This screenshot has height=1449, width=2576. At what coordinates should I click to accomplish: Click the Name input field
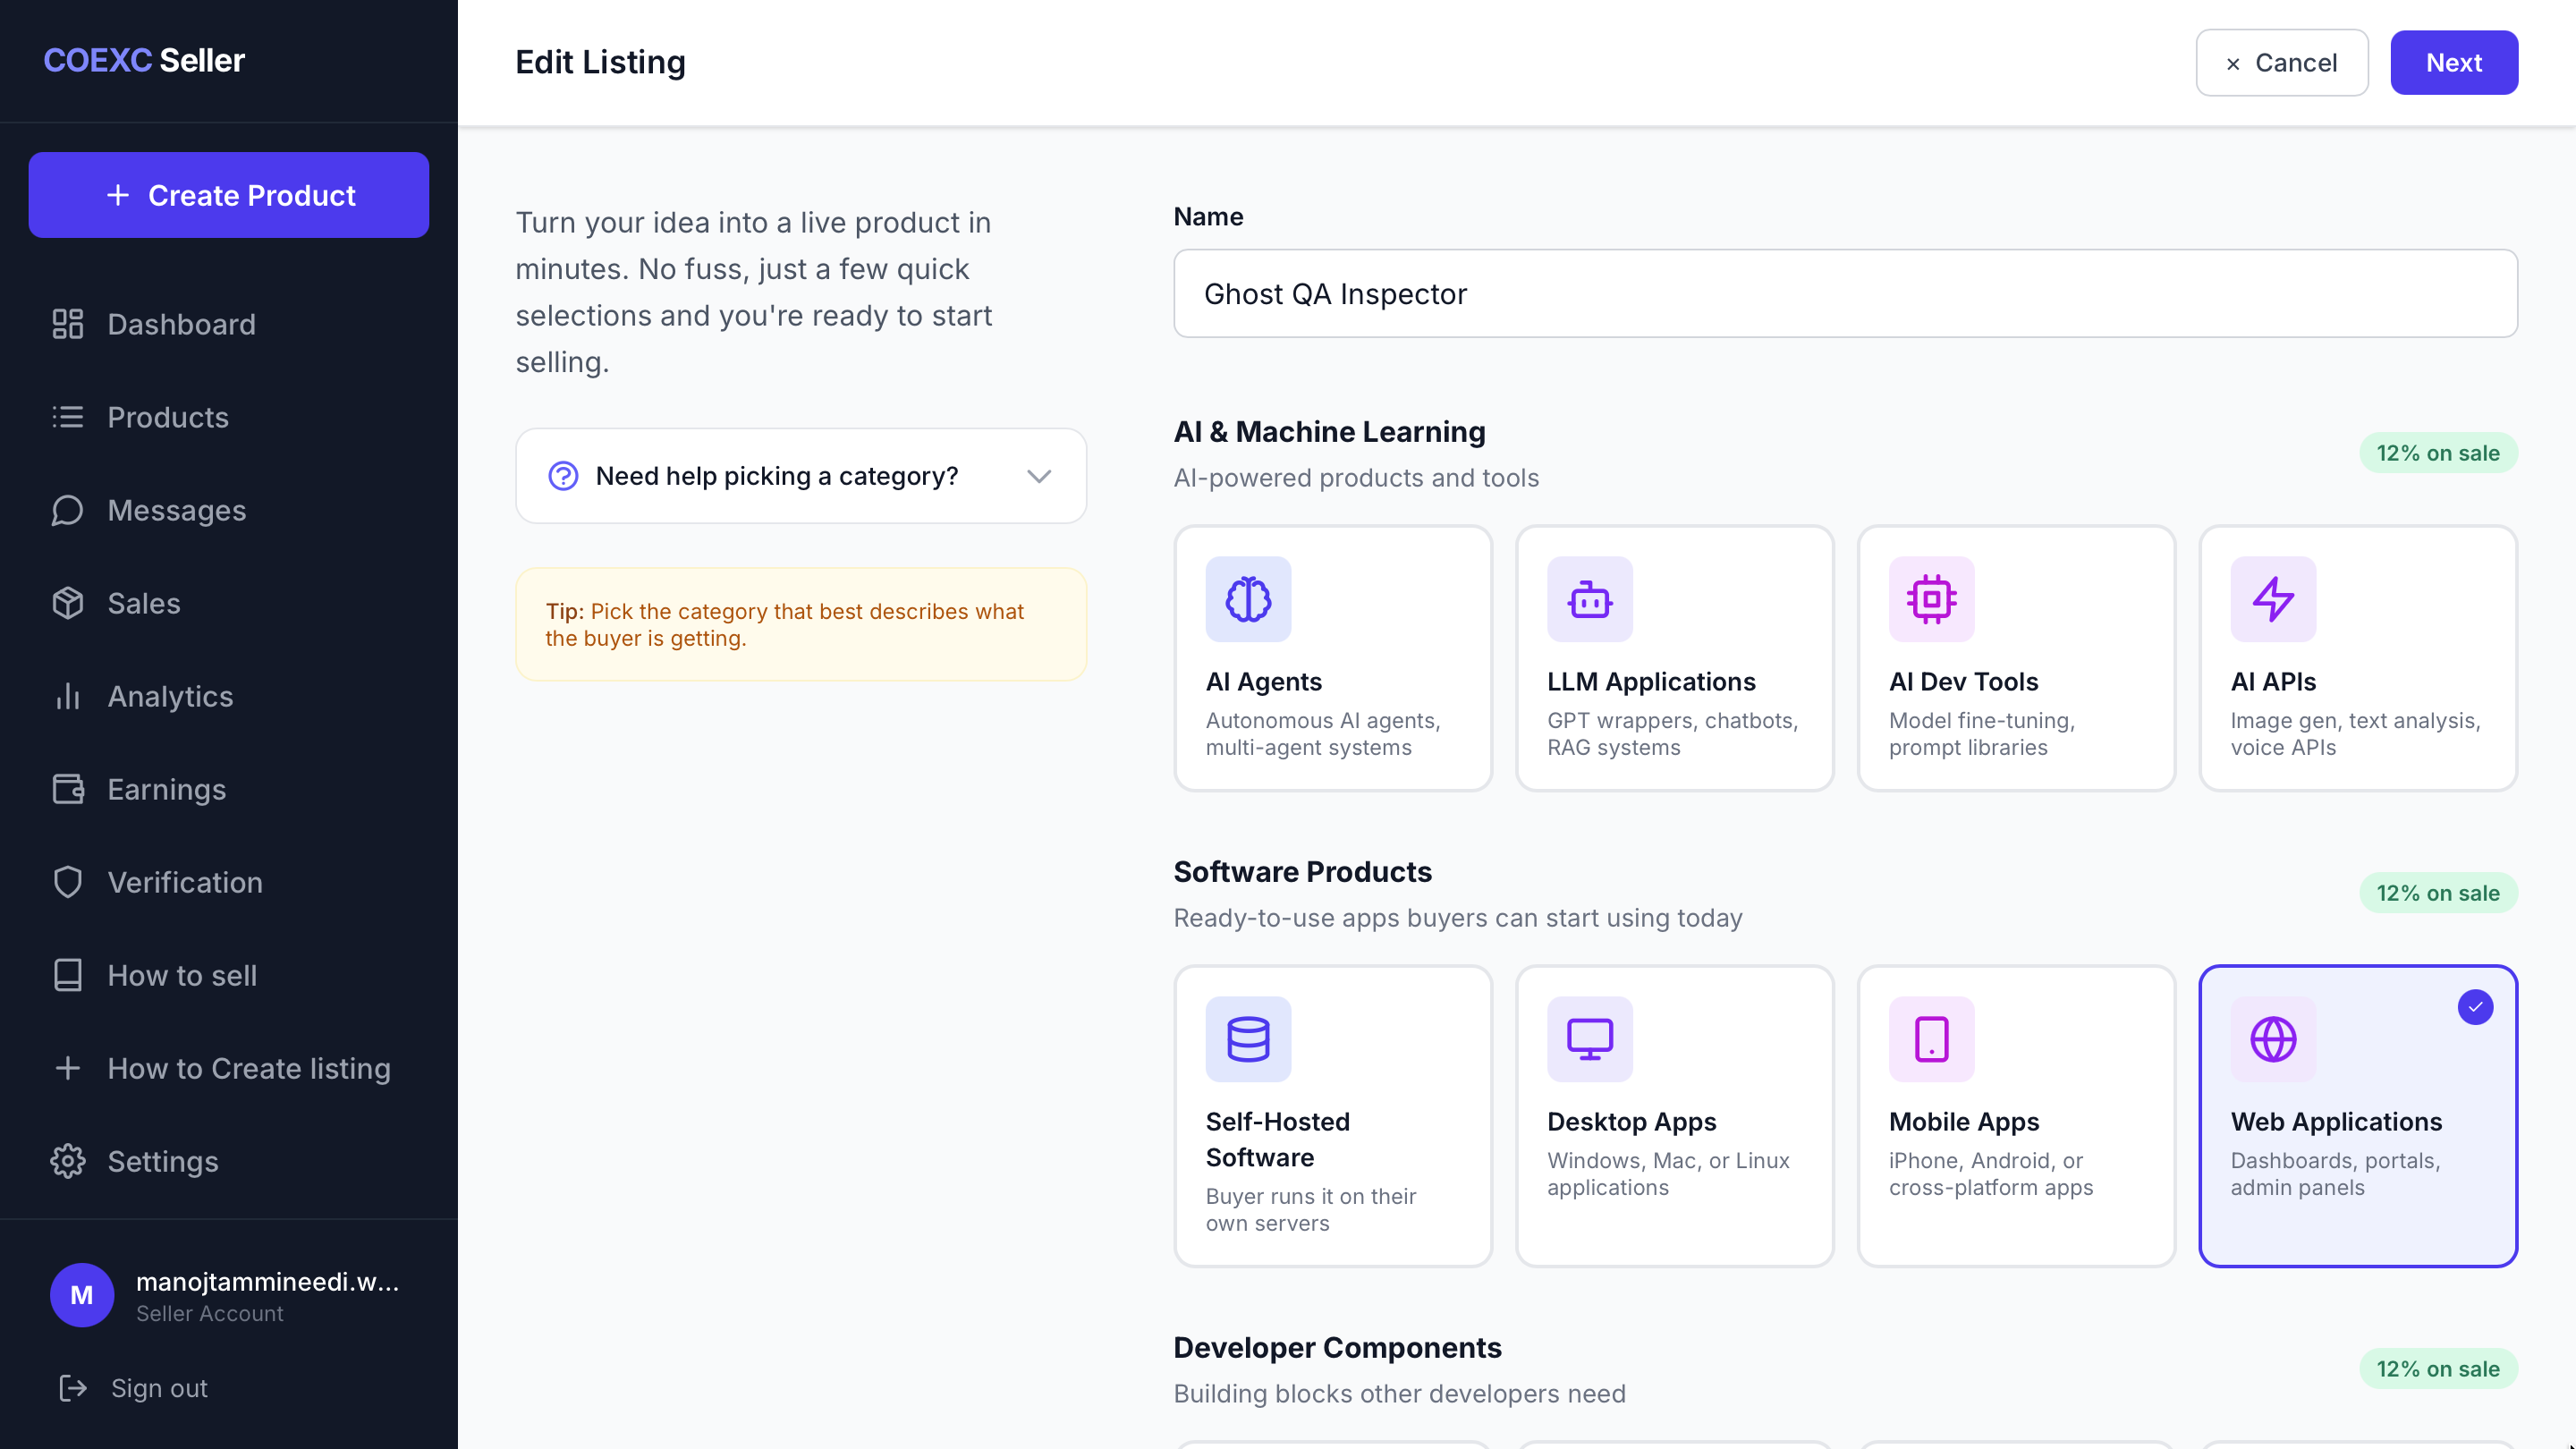coord(1844,294)
